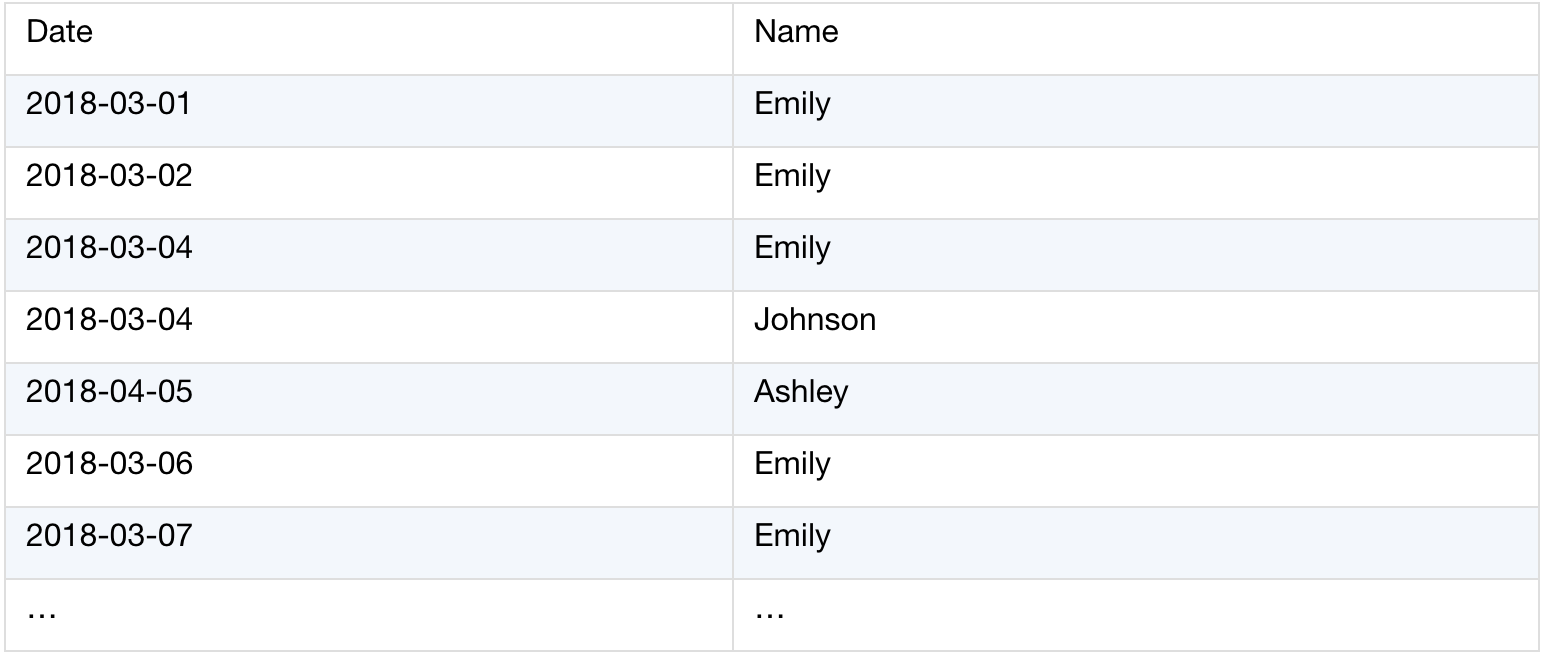Select the 2018-03-07 date cell

coord(369,542)
